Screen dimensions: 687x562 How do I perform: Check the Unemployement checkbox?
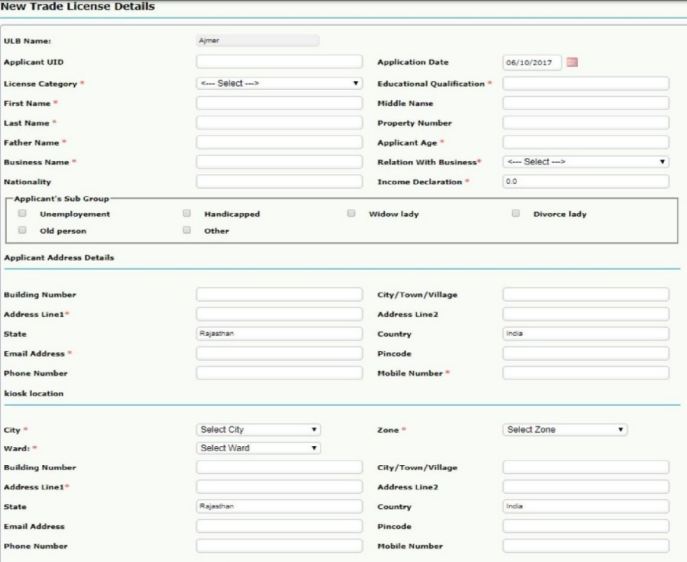pos(22,214)
